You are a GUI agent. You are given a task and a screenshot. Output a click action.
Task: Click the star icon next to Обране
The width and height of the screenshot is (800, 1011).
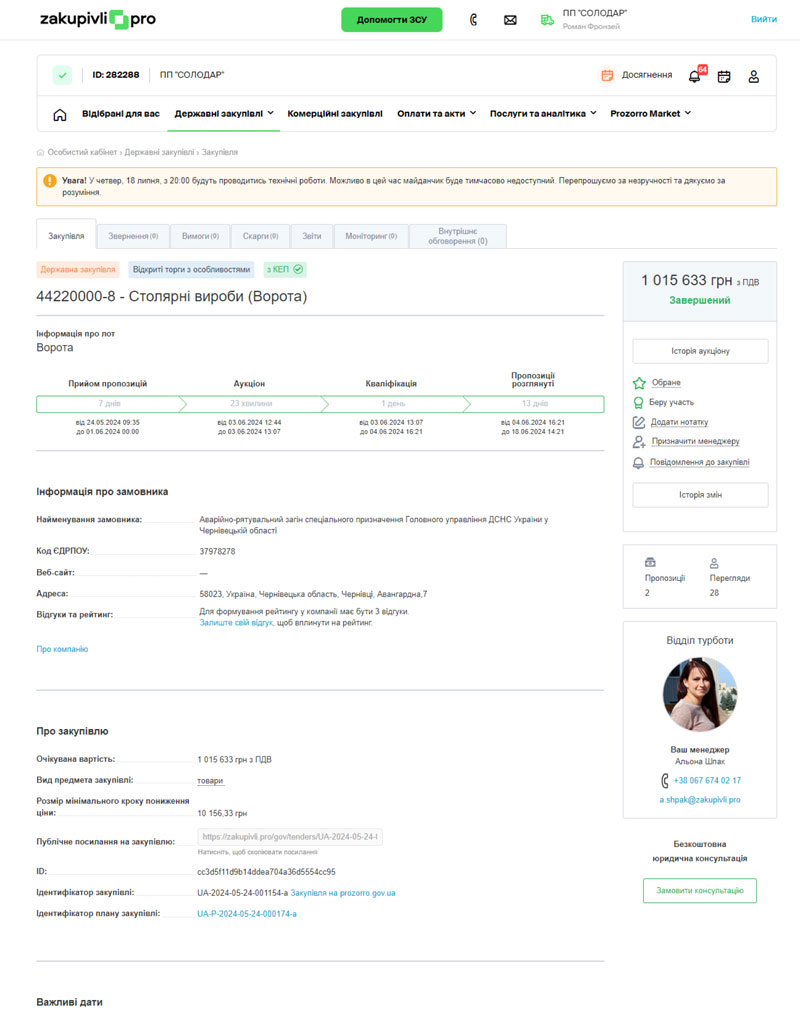639,383
